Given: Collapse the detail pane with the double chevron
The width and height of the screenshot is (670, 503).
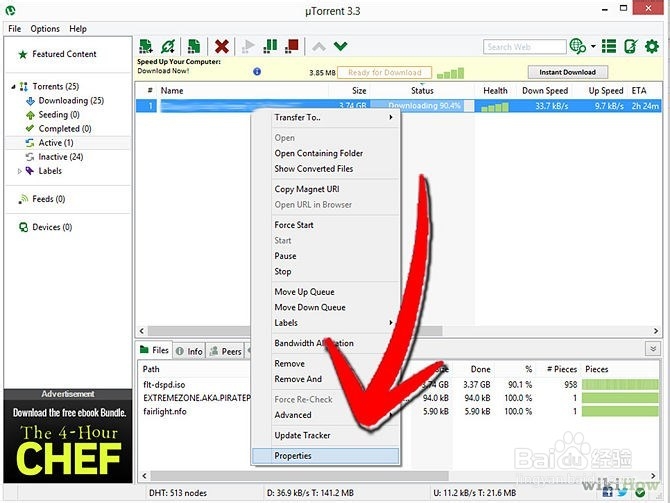Looking at the screenshot, I should [652, 349].
